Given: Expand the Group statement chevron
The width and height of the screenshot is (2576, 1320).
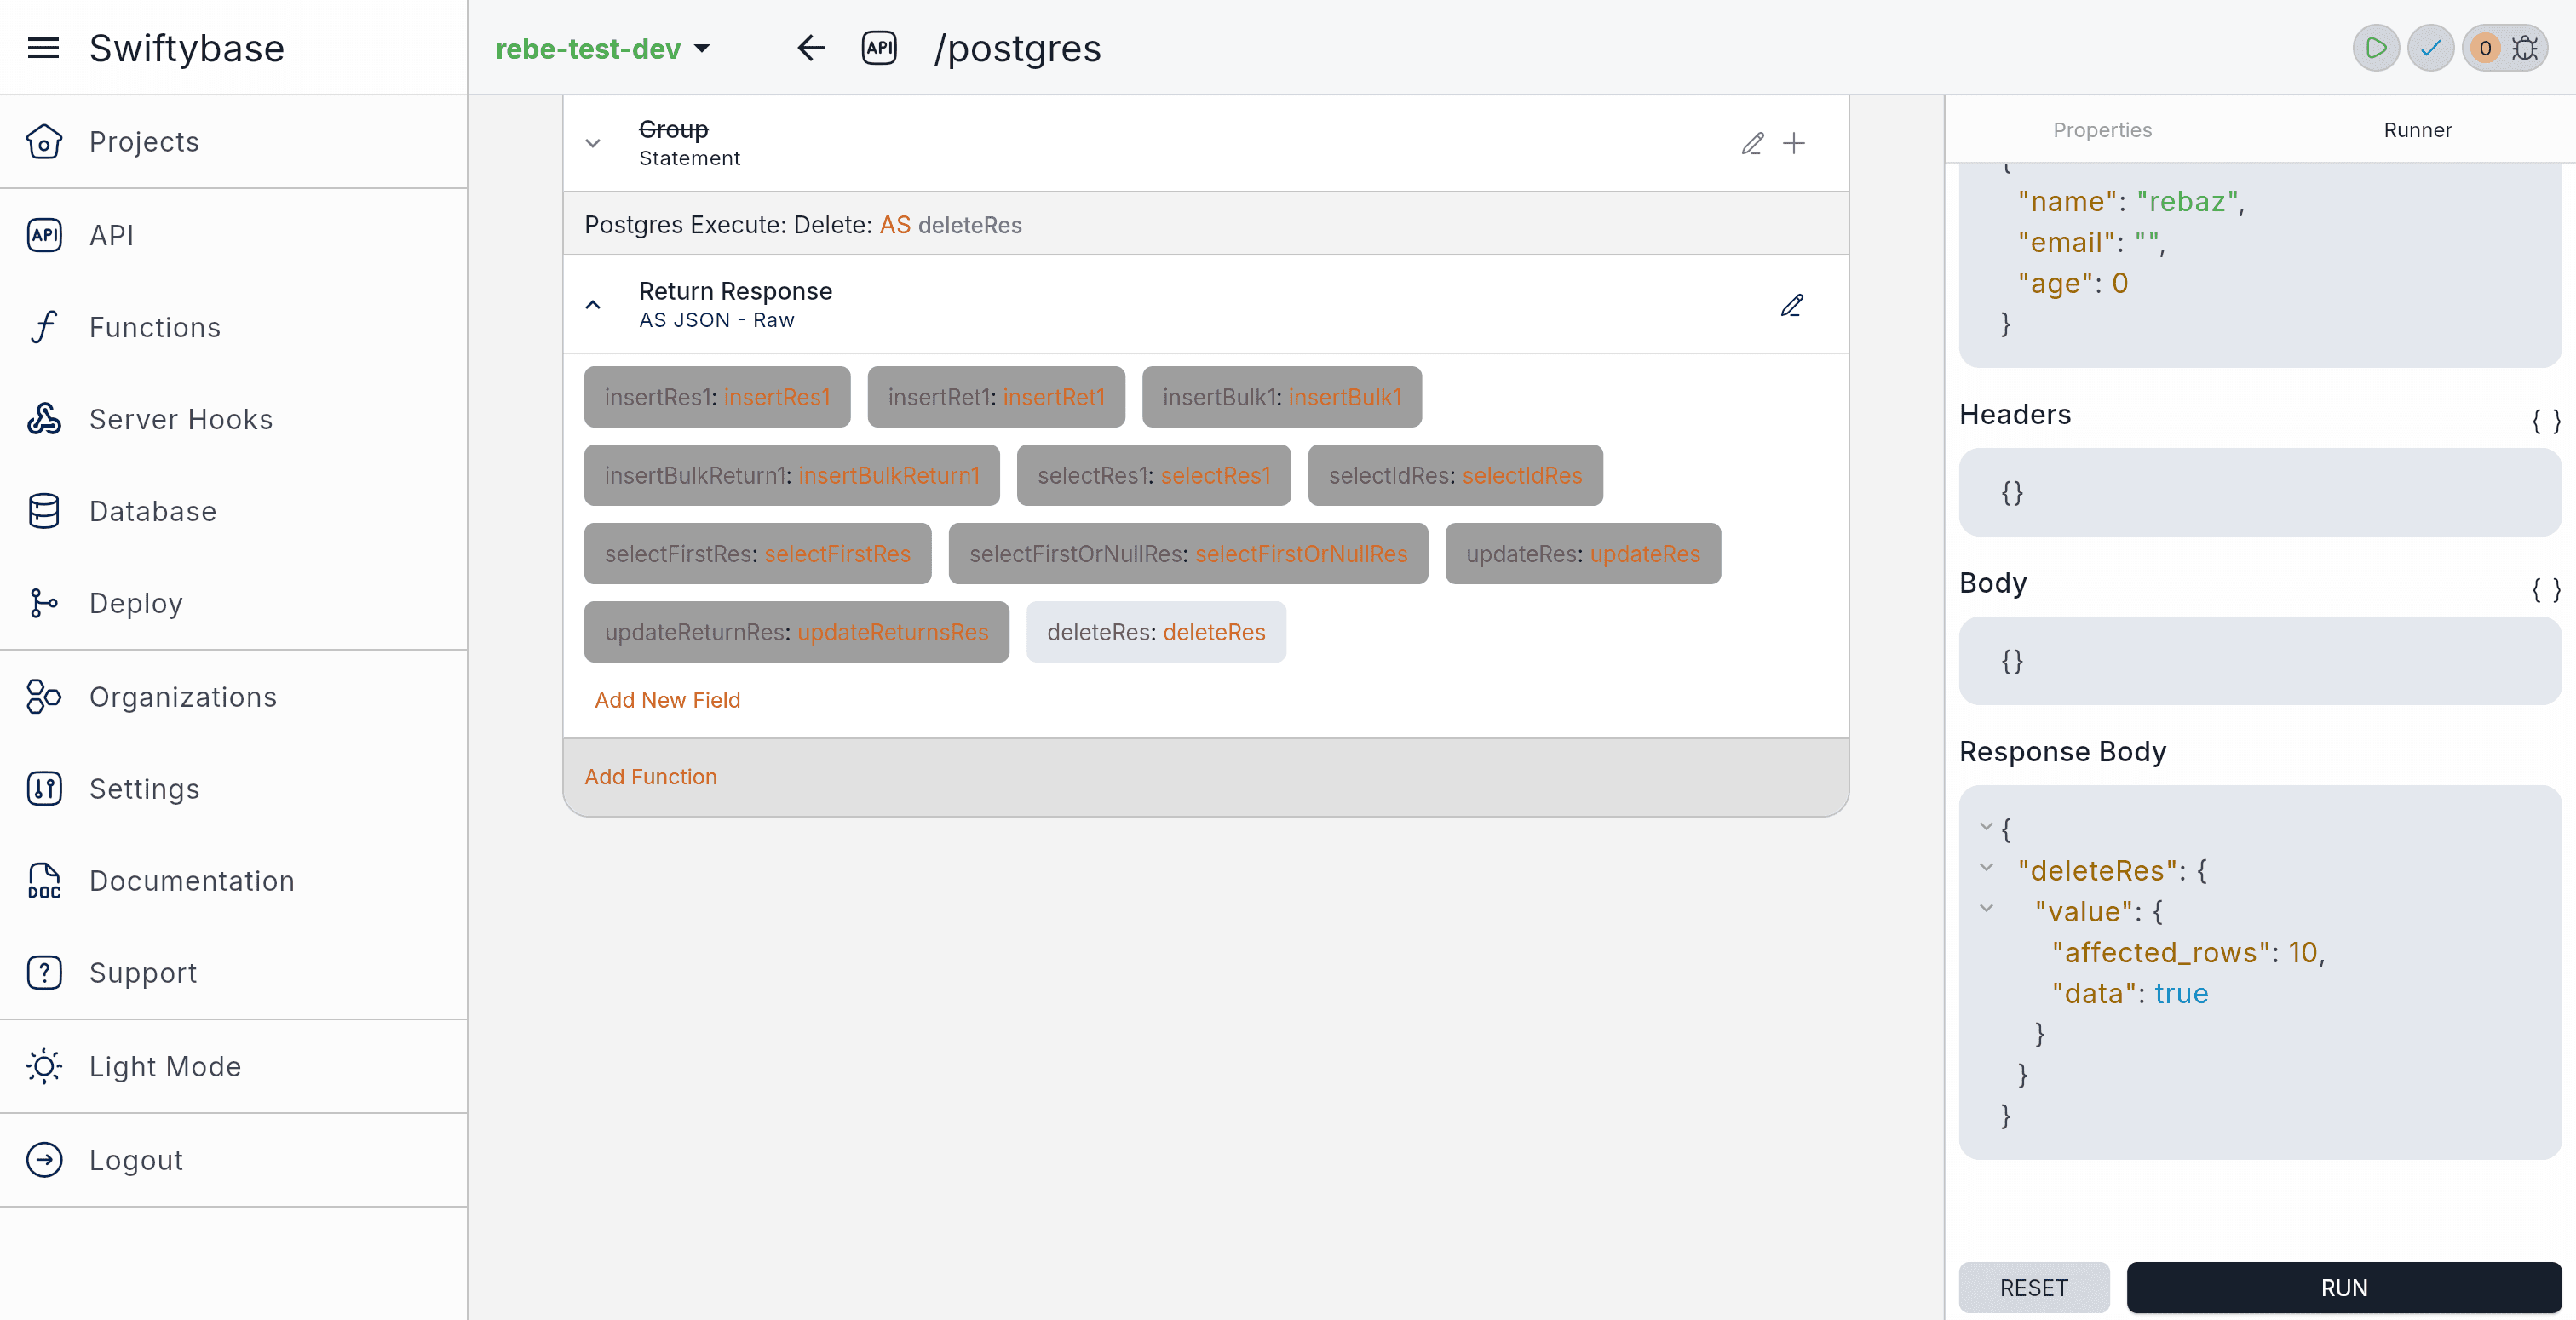Looking at the screenshot, I should pyautogui.click(x=593, y=143).
